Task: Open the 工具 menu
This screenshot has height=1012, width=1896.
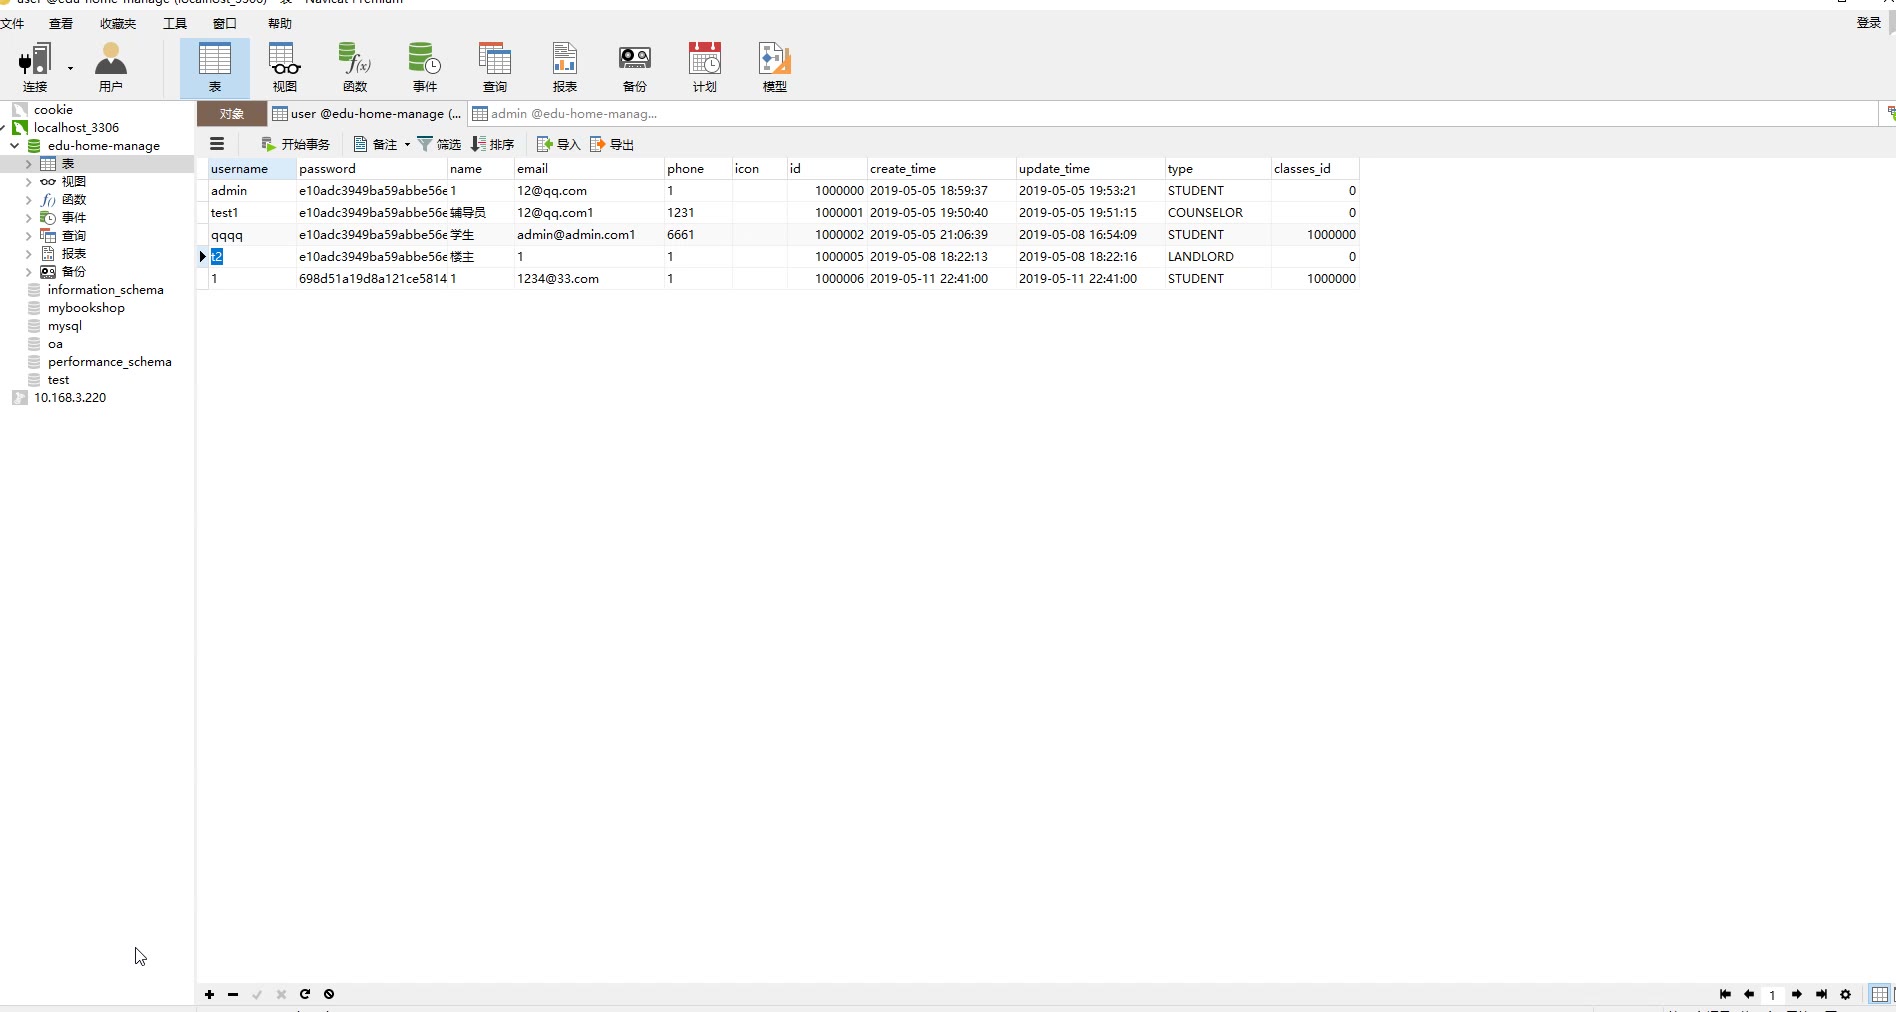Action: [x=175, y=23]
